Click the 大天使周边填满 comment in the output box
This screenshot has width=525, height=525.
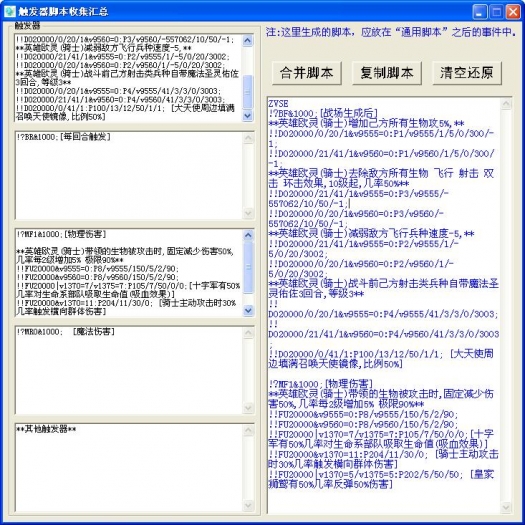point(381,359)
